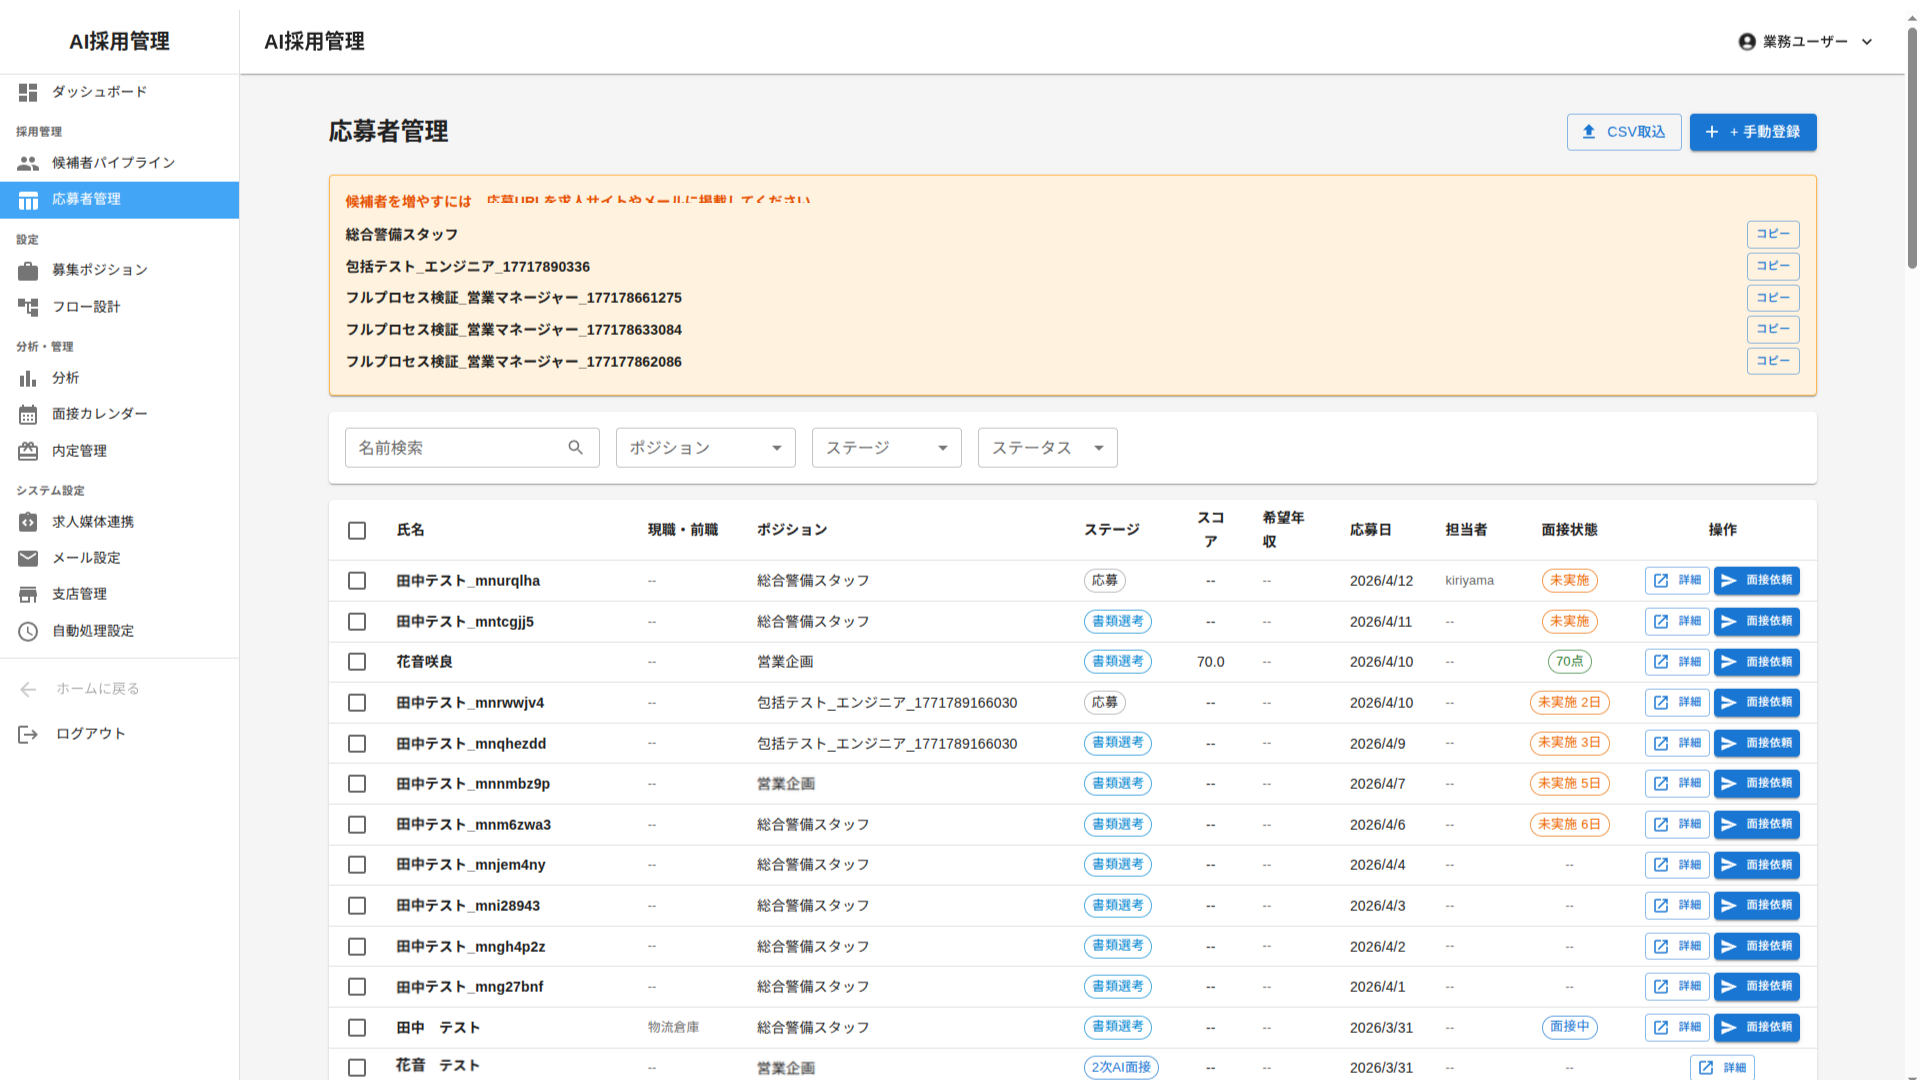Screen dimensions: 1920x1080
Task: Click the 応募者管理 table icon in sidebar
Action: tap(28, 200)
